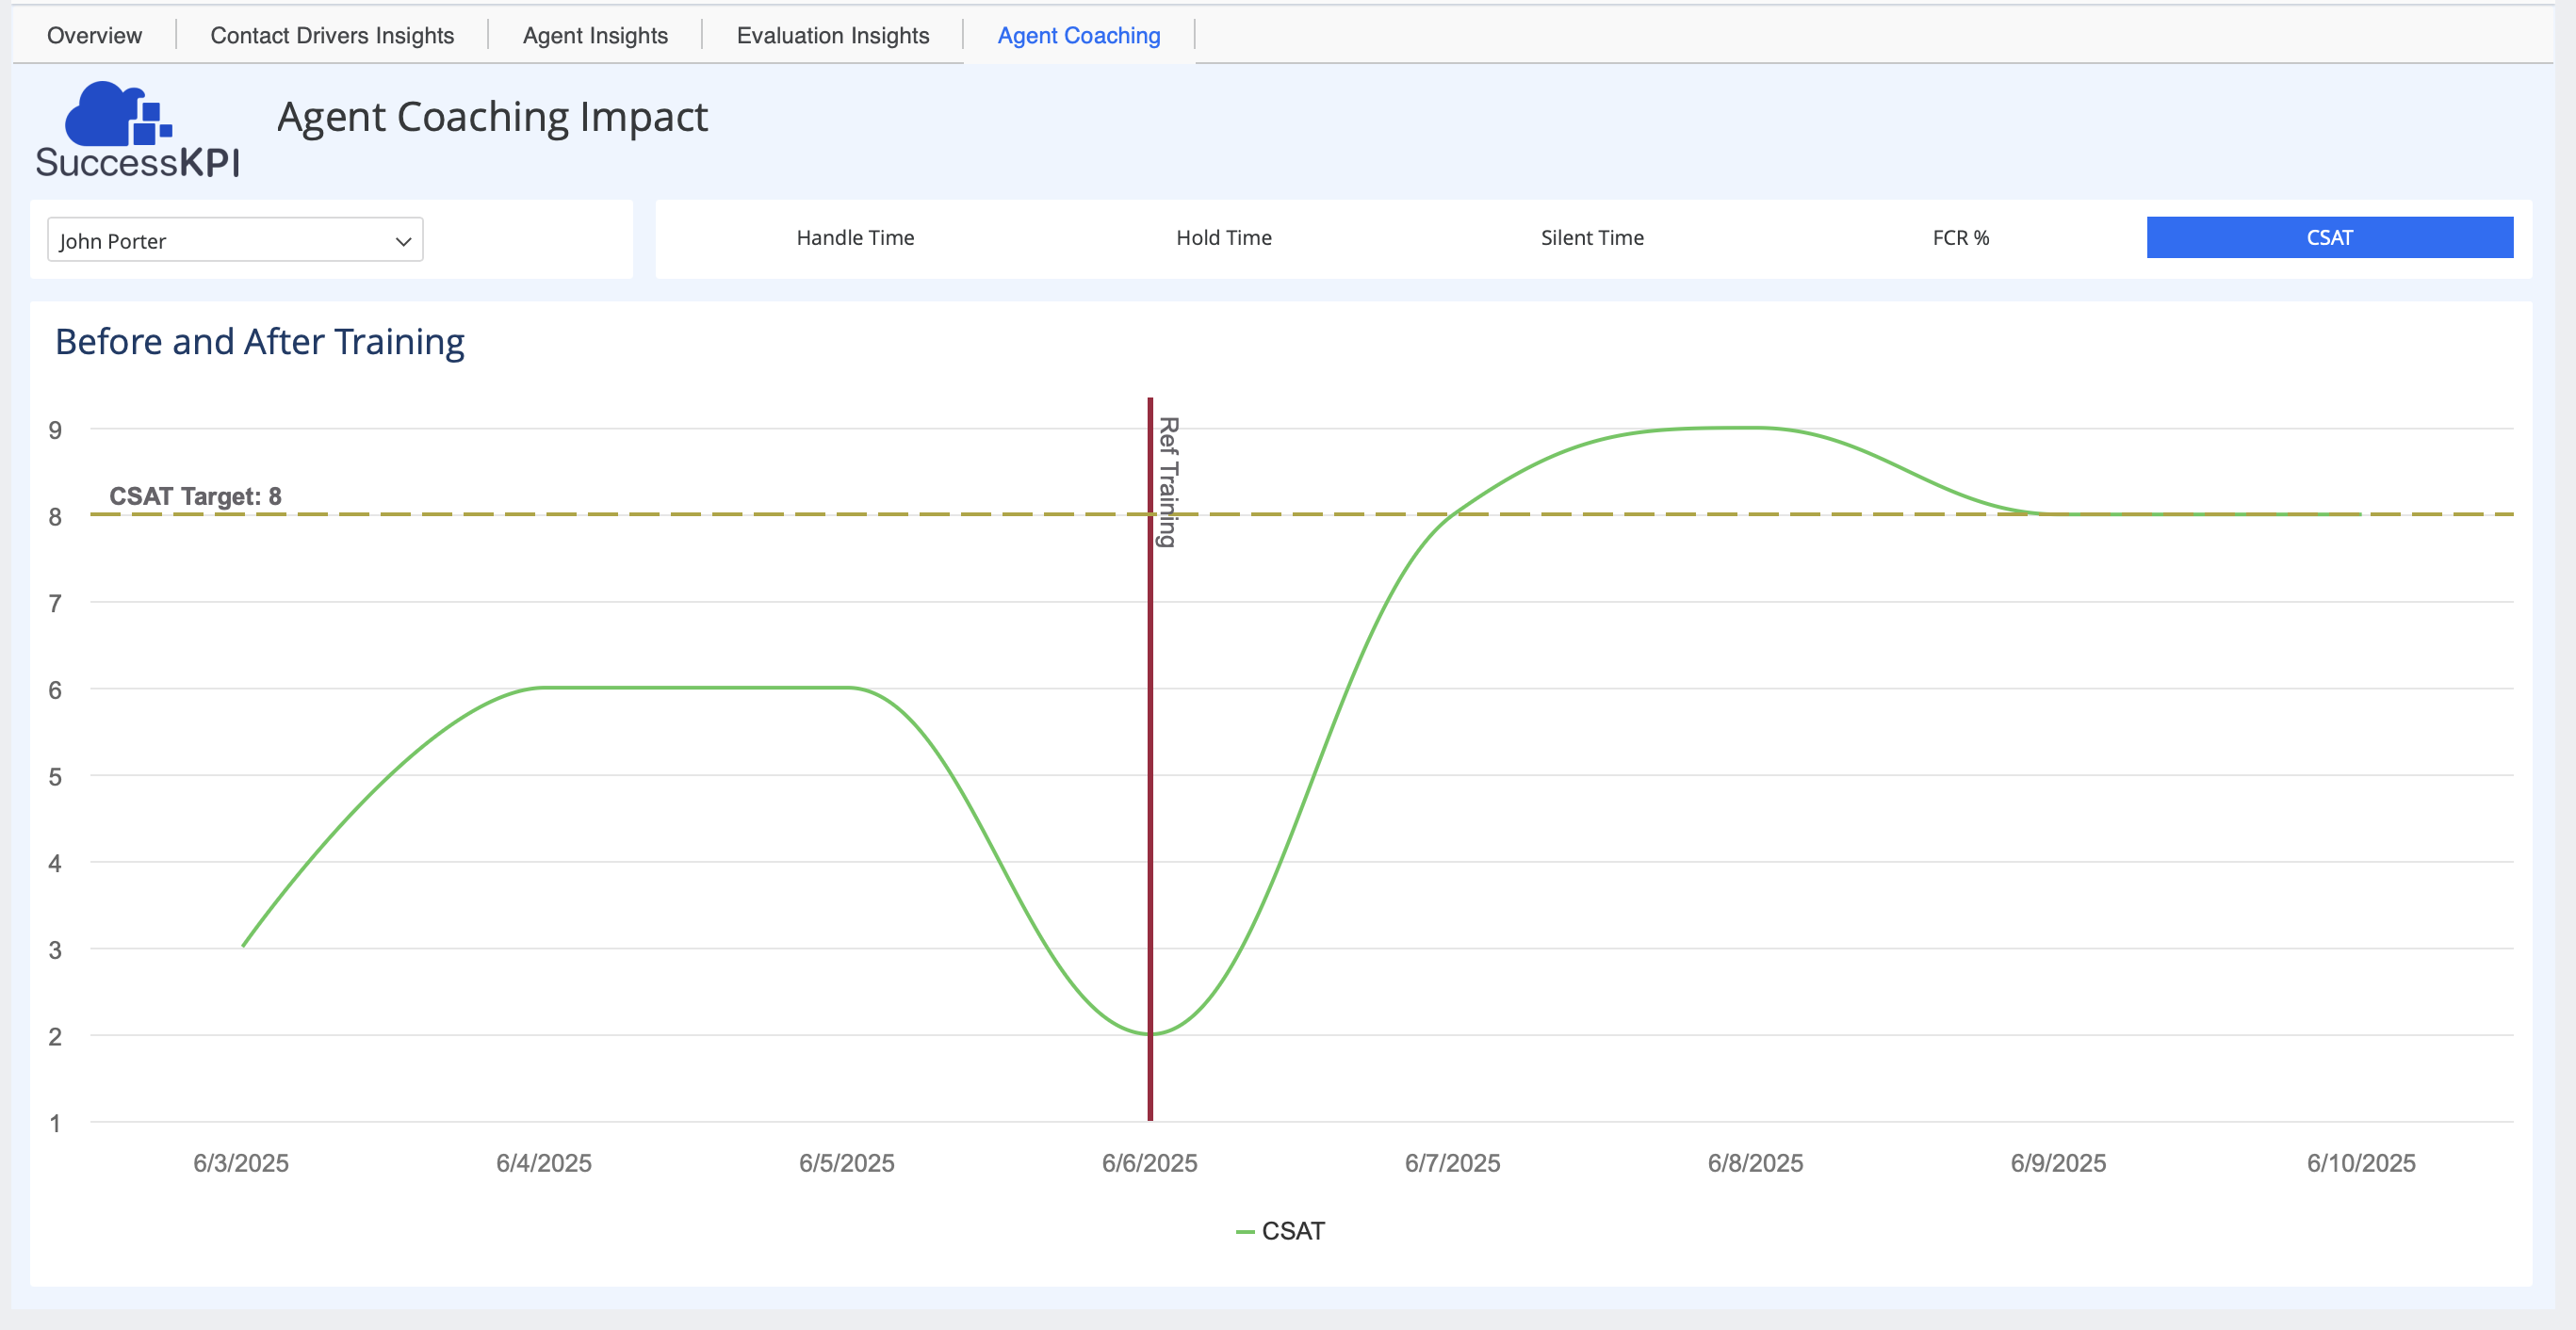Select the Handle Time metric
Screen dimensions: 2576x1330
coord(855,238)
